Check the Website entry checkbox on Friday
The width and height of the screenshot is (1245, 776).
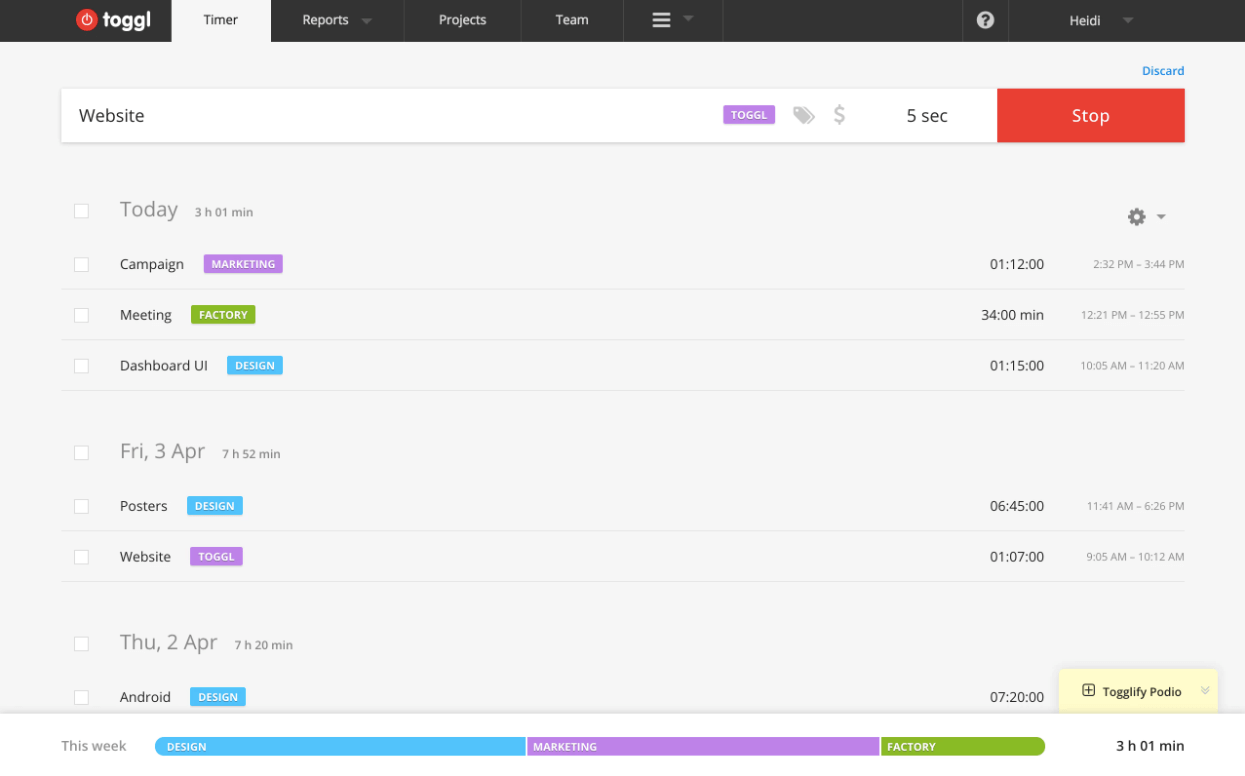[x=81, y=557]
